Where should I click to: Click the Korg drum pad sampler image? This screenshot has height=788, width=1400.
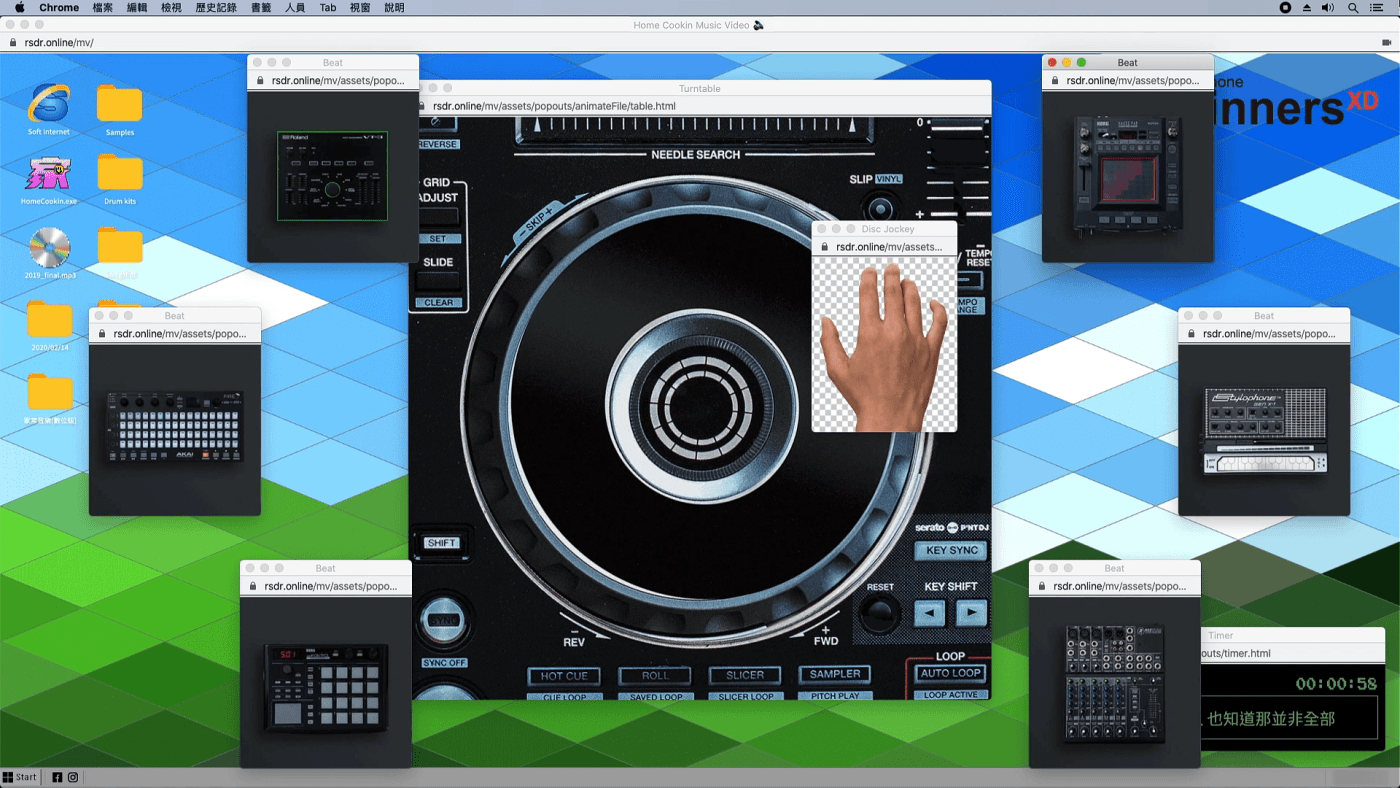click(x=326, y=687)
